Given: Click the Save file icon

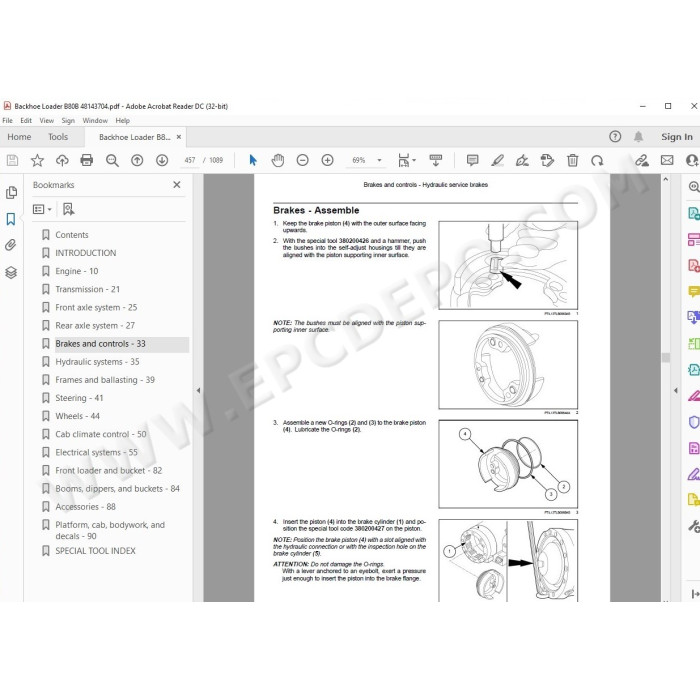Looking at the screenshot, I should click(x=12, y=160).
